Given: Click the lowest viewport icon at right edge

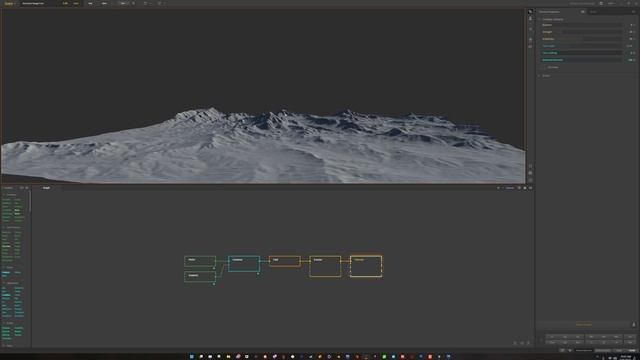Looking at the screenshot, I should point(530,180).
